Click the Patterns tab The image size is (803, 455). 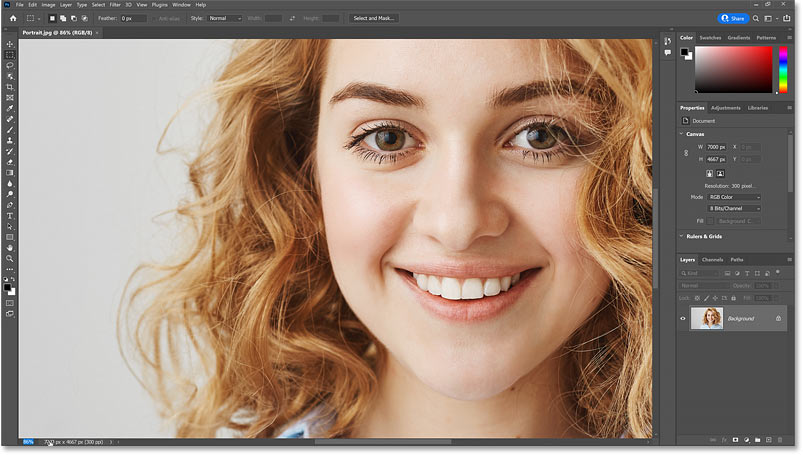point(766,38)
